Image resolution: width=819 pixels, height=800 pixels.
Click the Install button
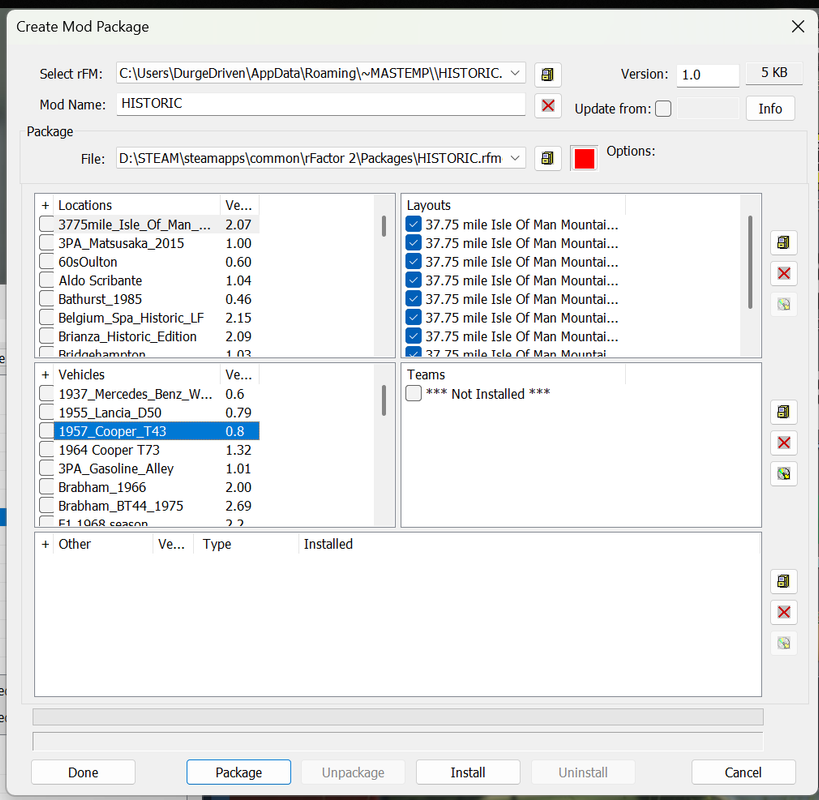[x=468, y=772]
